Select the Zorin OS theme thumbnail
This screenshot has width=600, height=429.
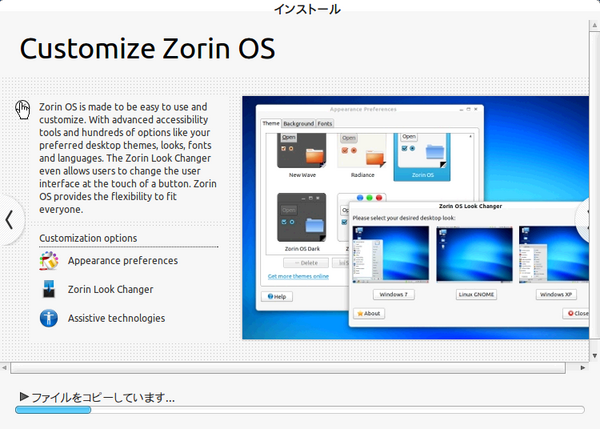tap(422, 157)
